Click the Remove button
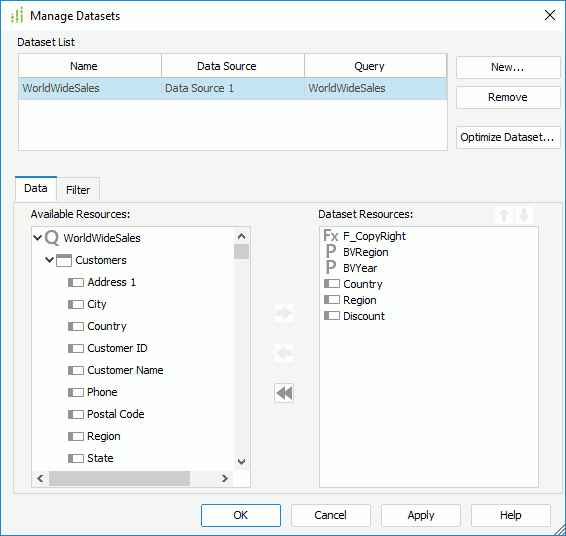This screenshot has width=566, height=536. tap(508, 97)
